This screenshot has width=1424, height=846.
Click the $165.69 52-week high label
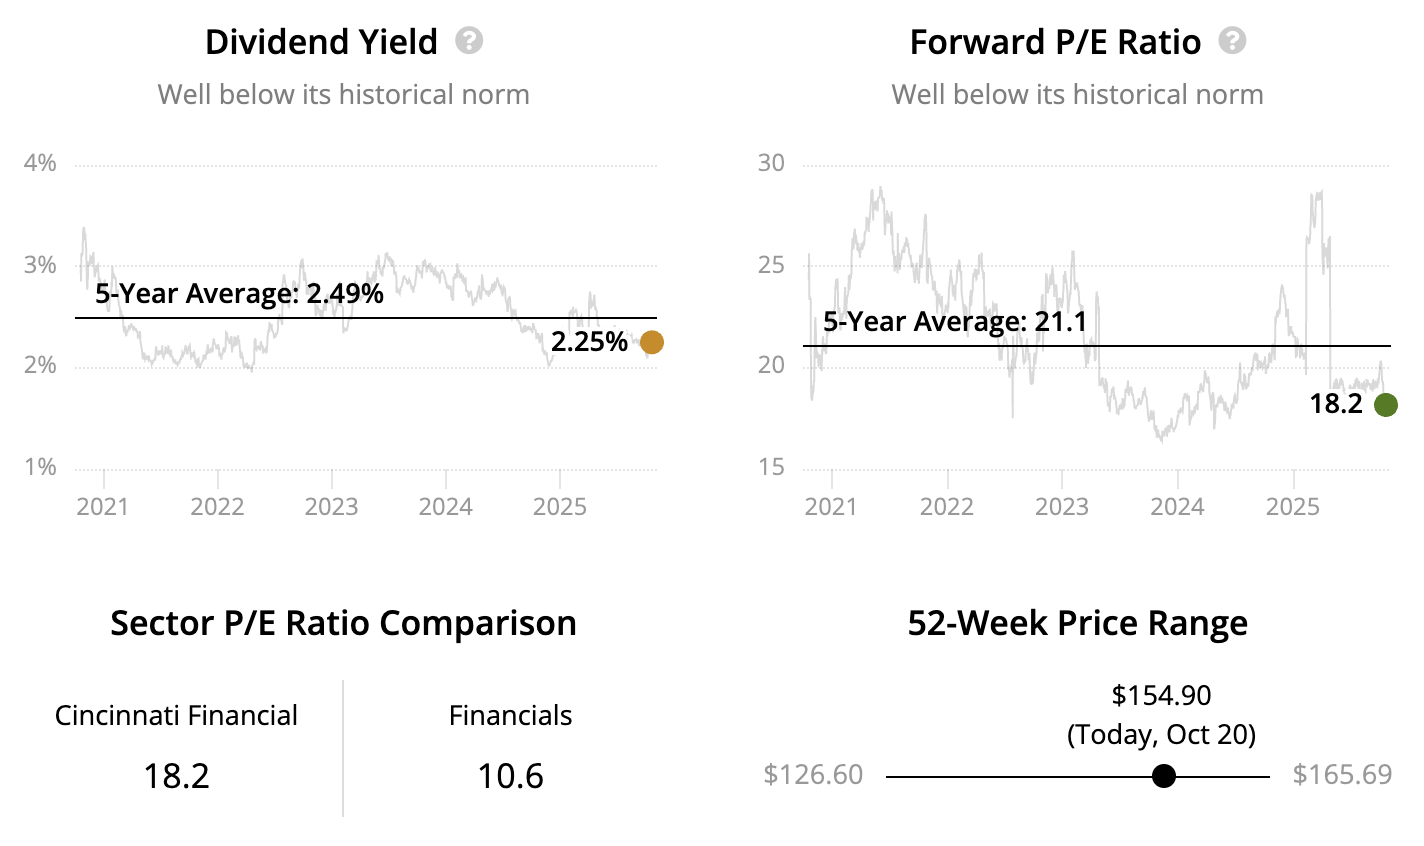[1342, 775]
